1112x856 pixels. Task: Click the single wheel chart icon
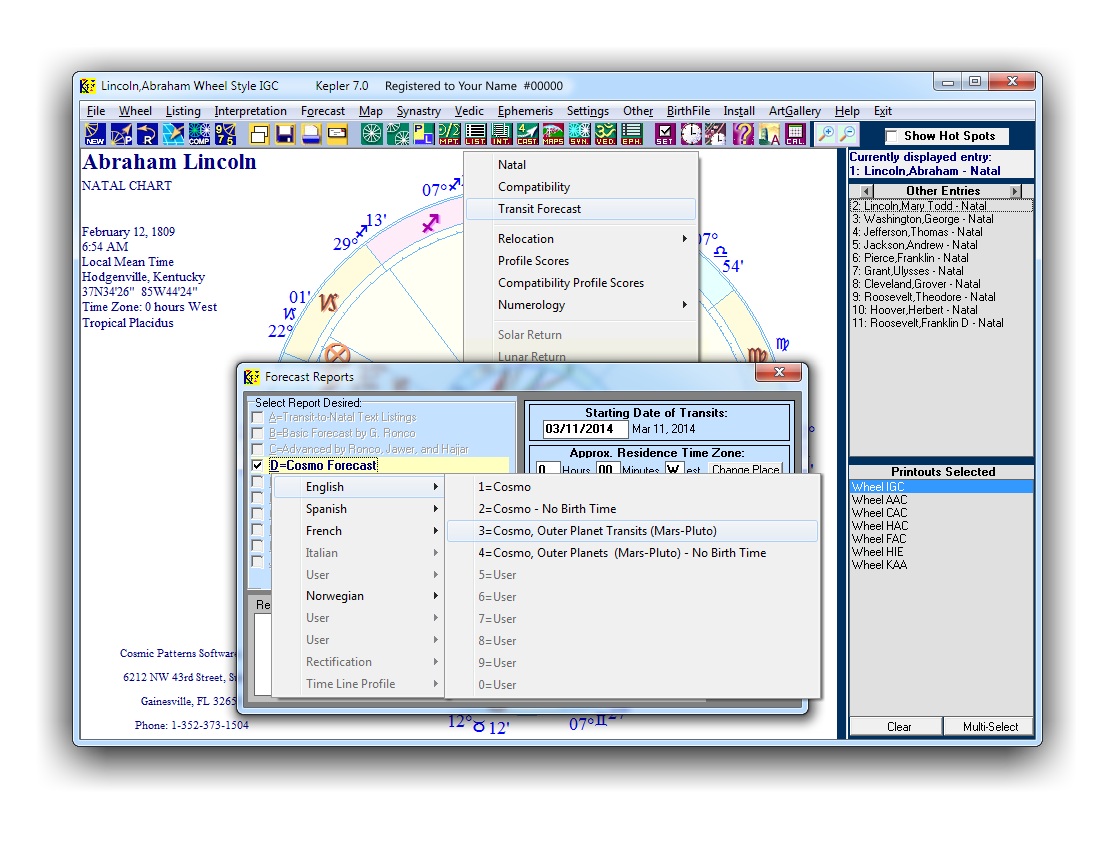click(x=372, y=134)
